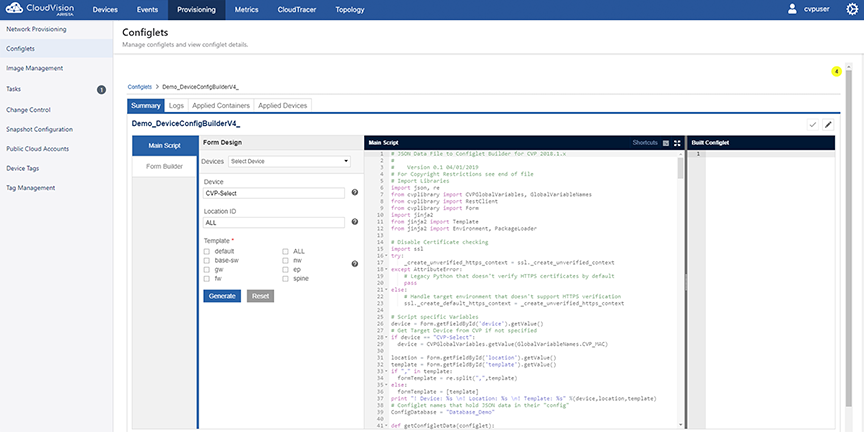
Task: Click inside the Built Configlet output area
Action: coord(770,289)
